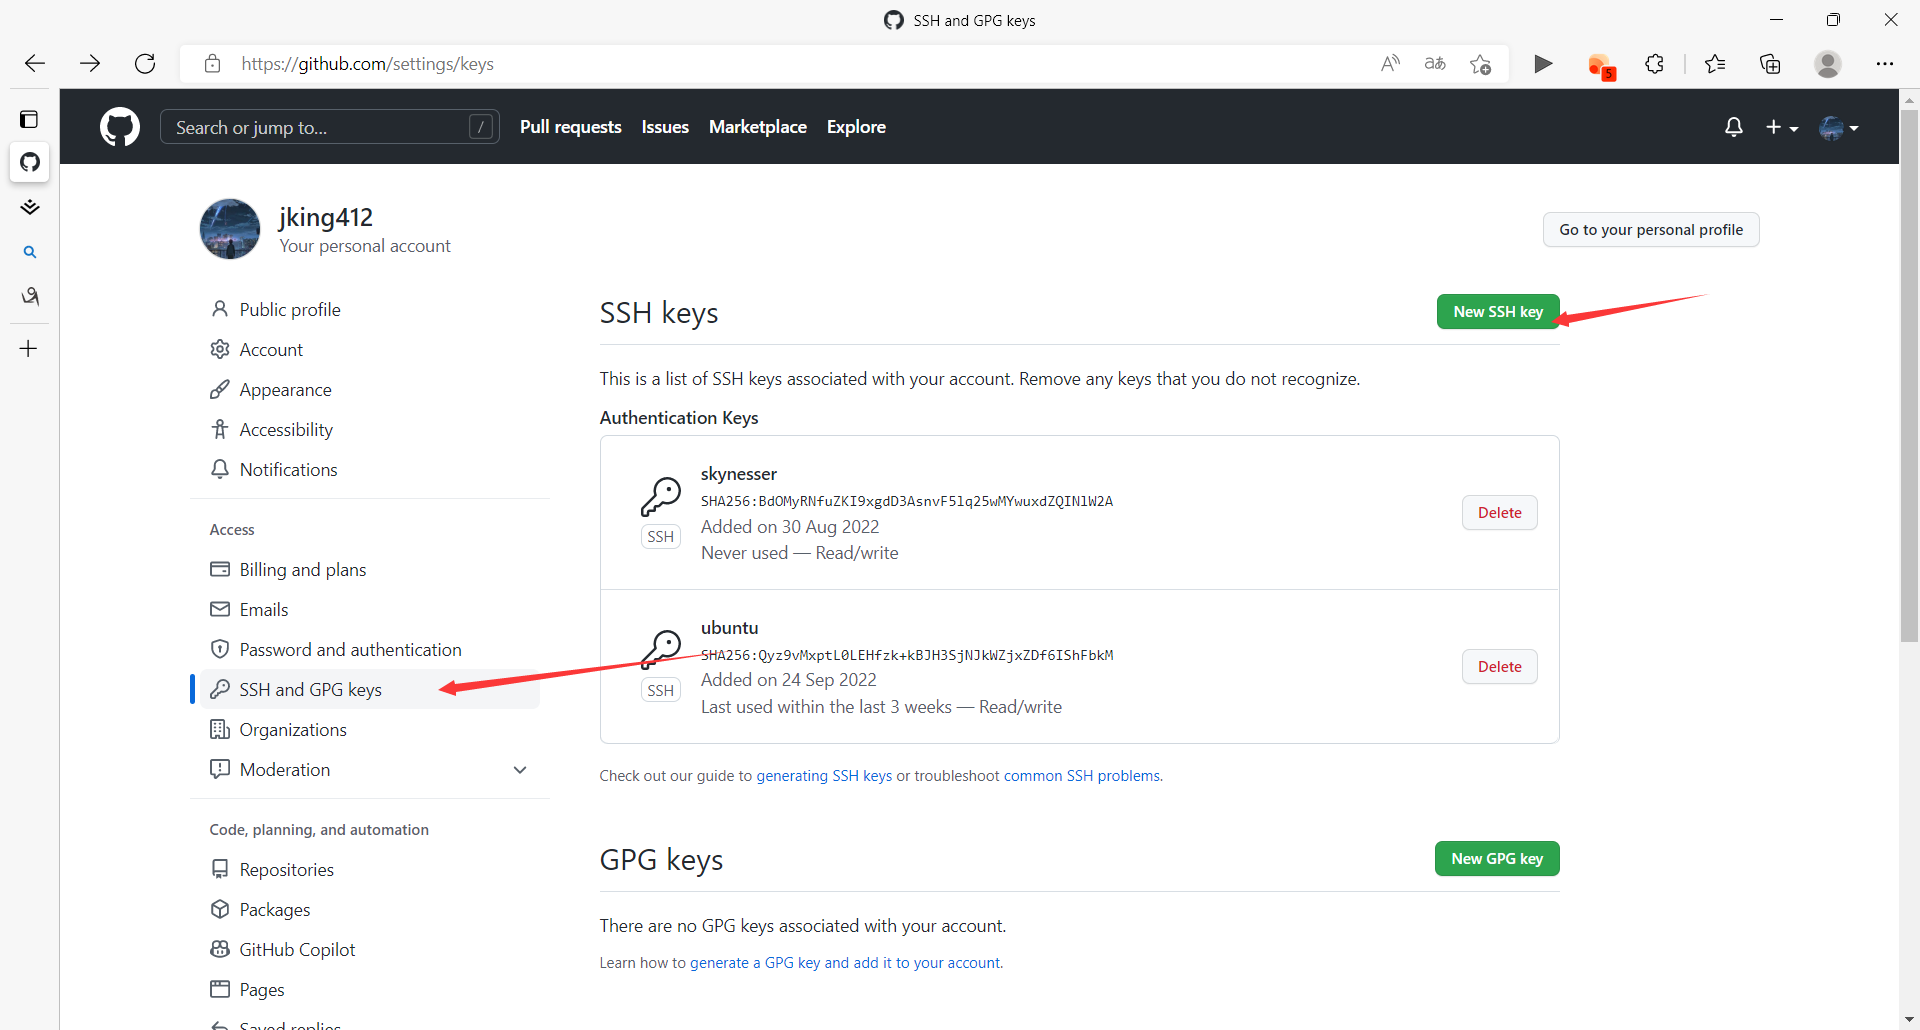Click the scrollbar down arrow
The image size is (1920, 1030).
coord(1909,1019)
